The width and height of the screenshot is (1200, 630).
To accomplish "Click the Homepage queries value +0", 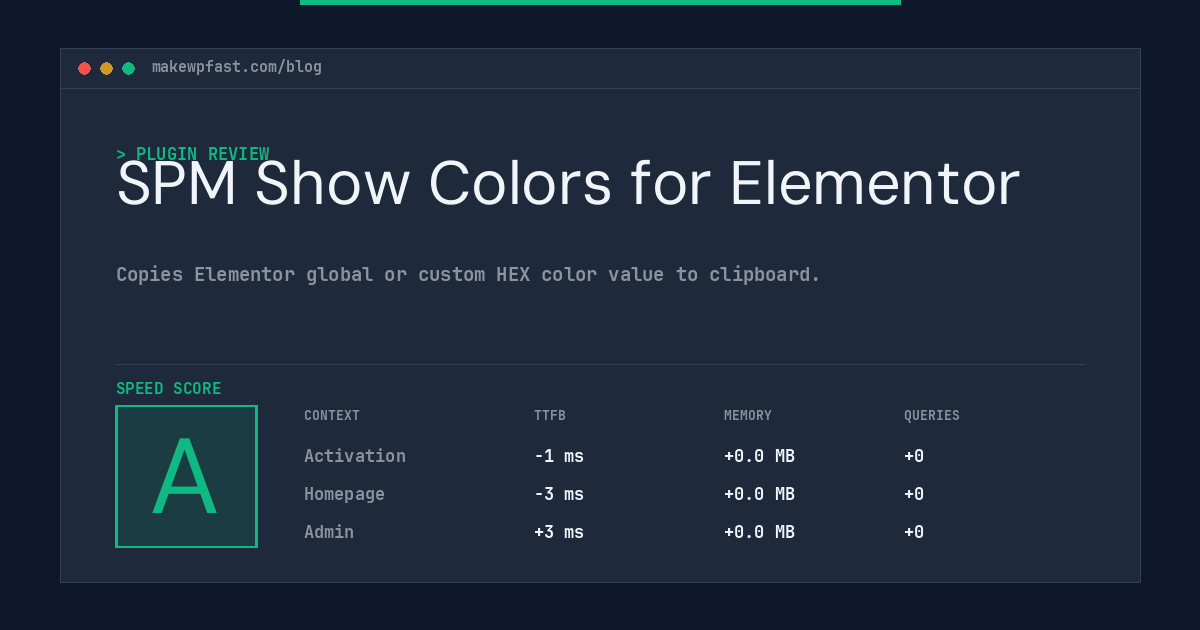I will pyautogui.click(x=914, y=494).
